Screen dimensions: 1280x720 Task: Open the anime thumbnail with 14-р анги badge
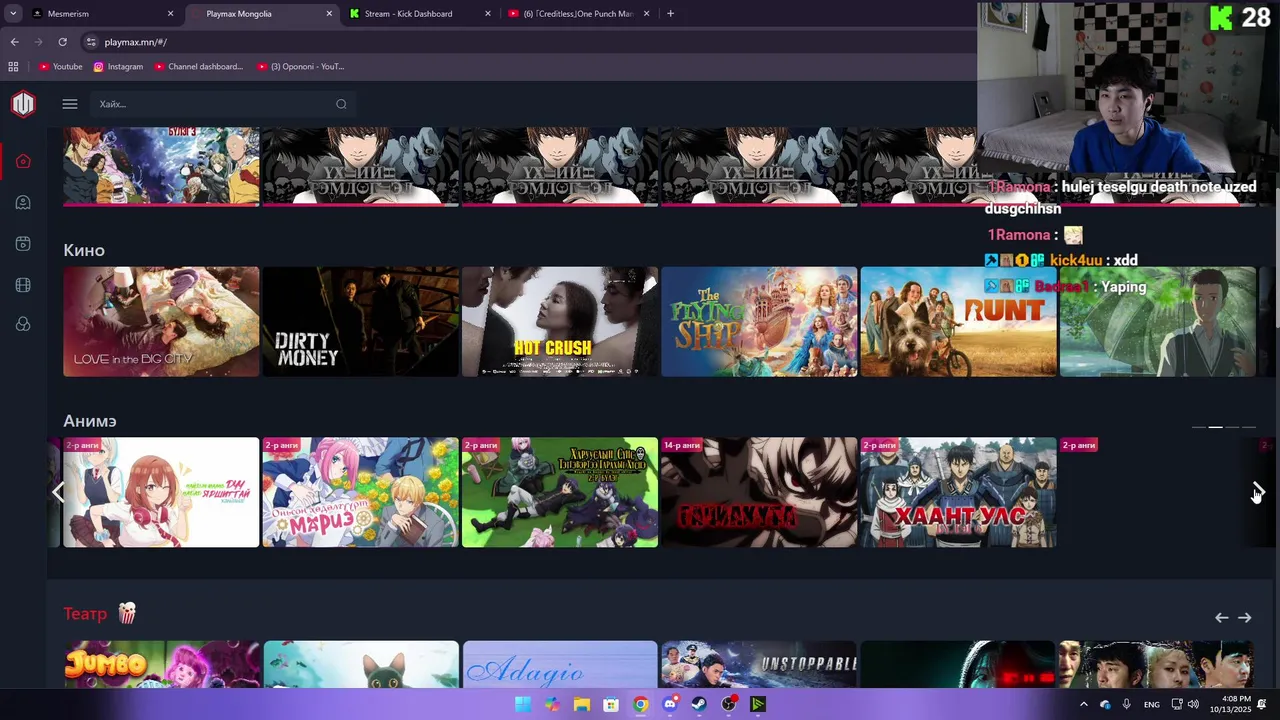759,492
